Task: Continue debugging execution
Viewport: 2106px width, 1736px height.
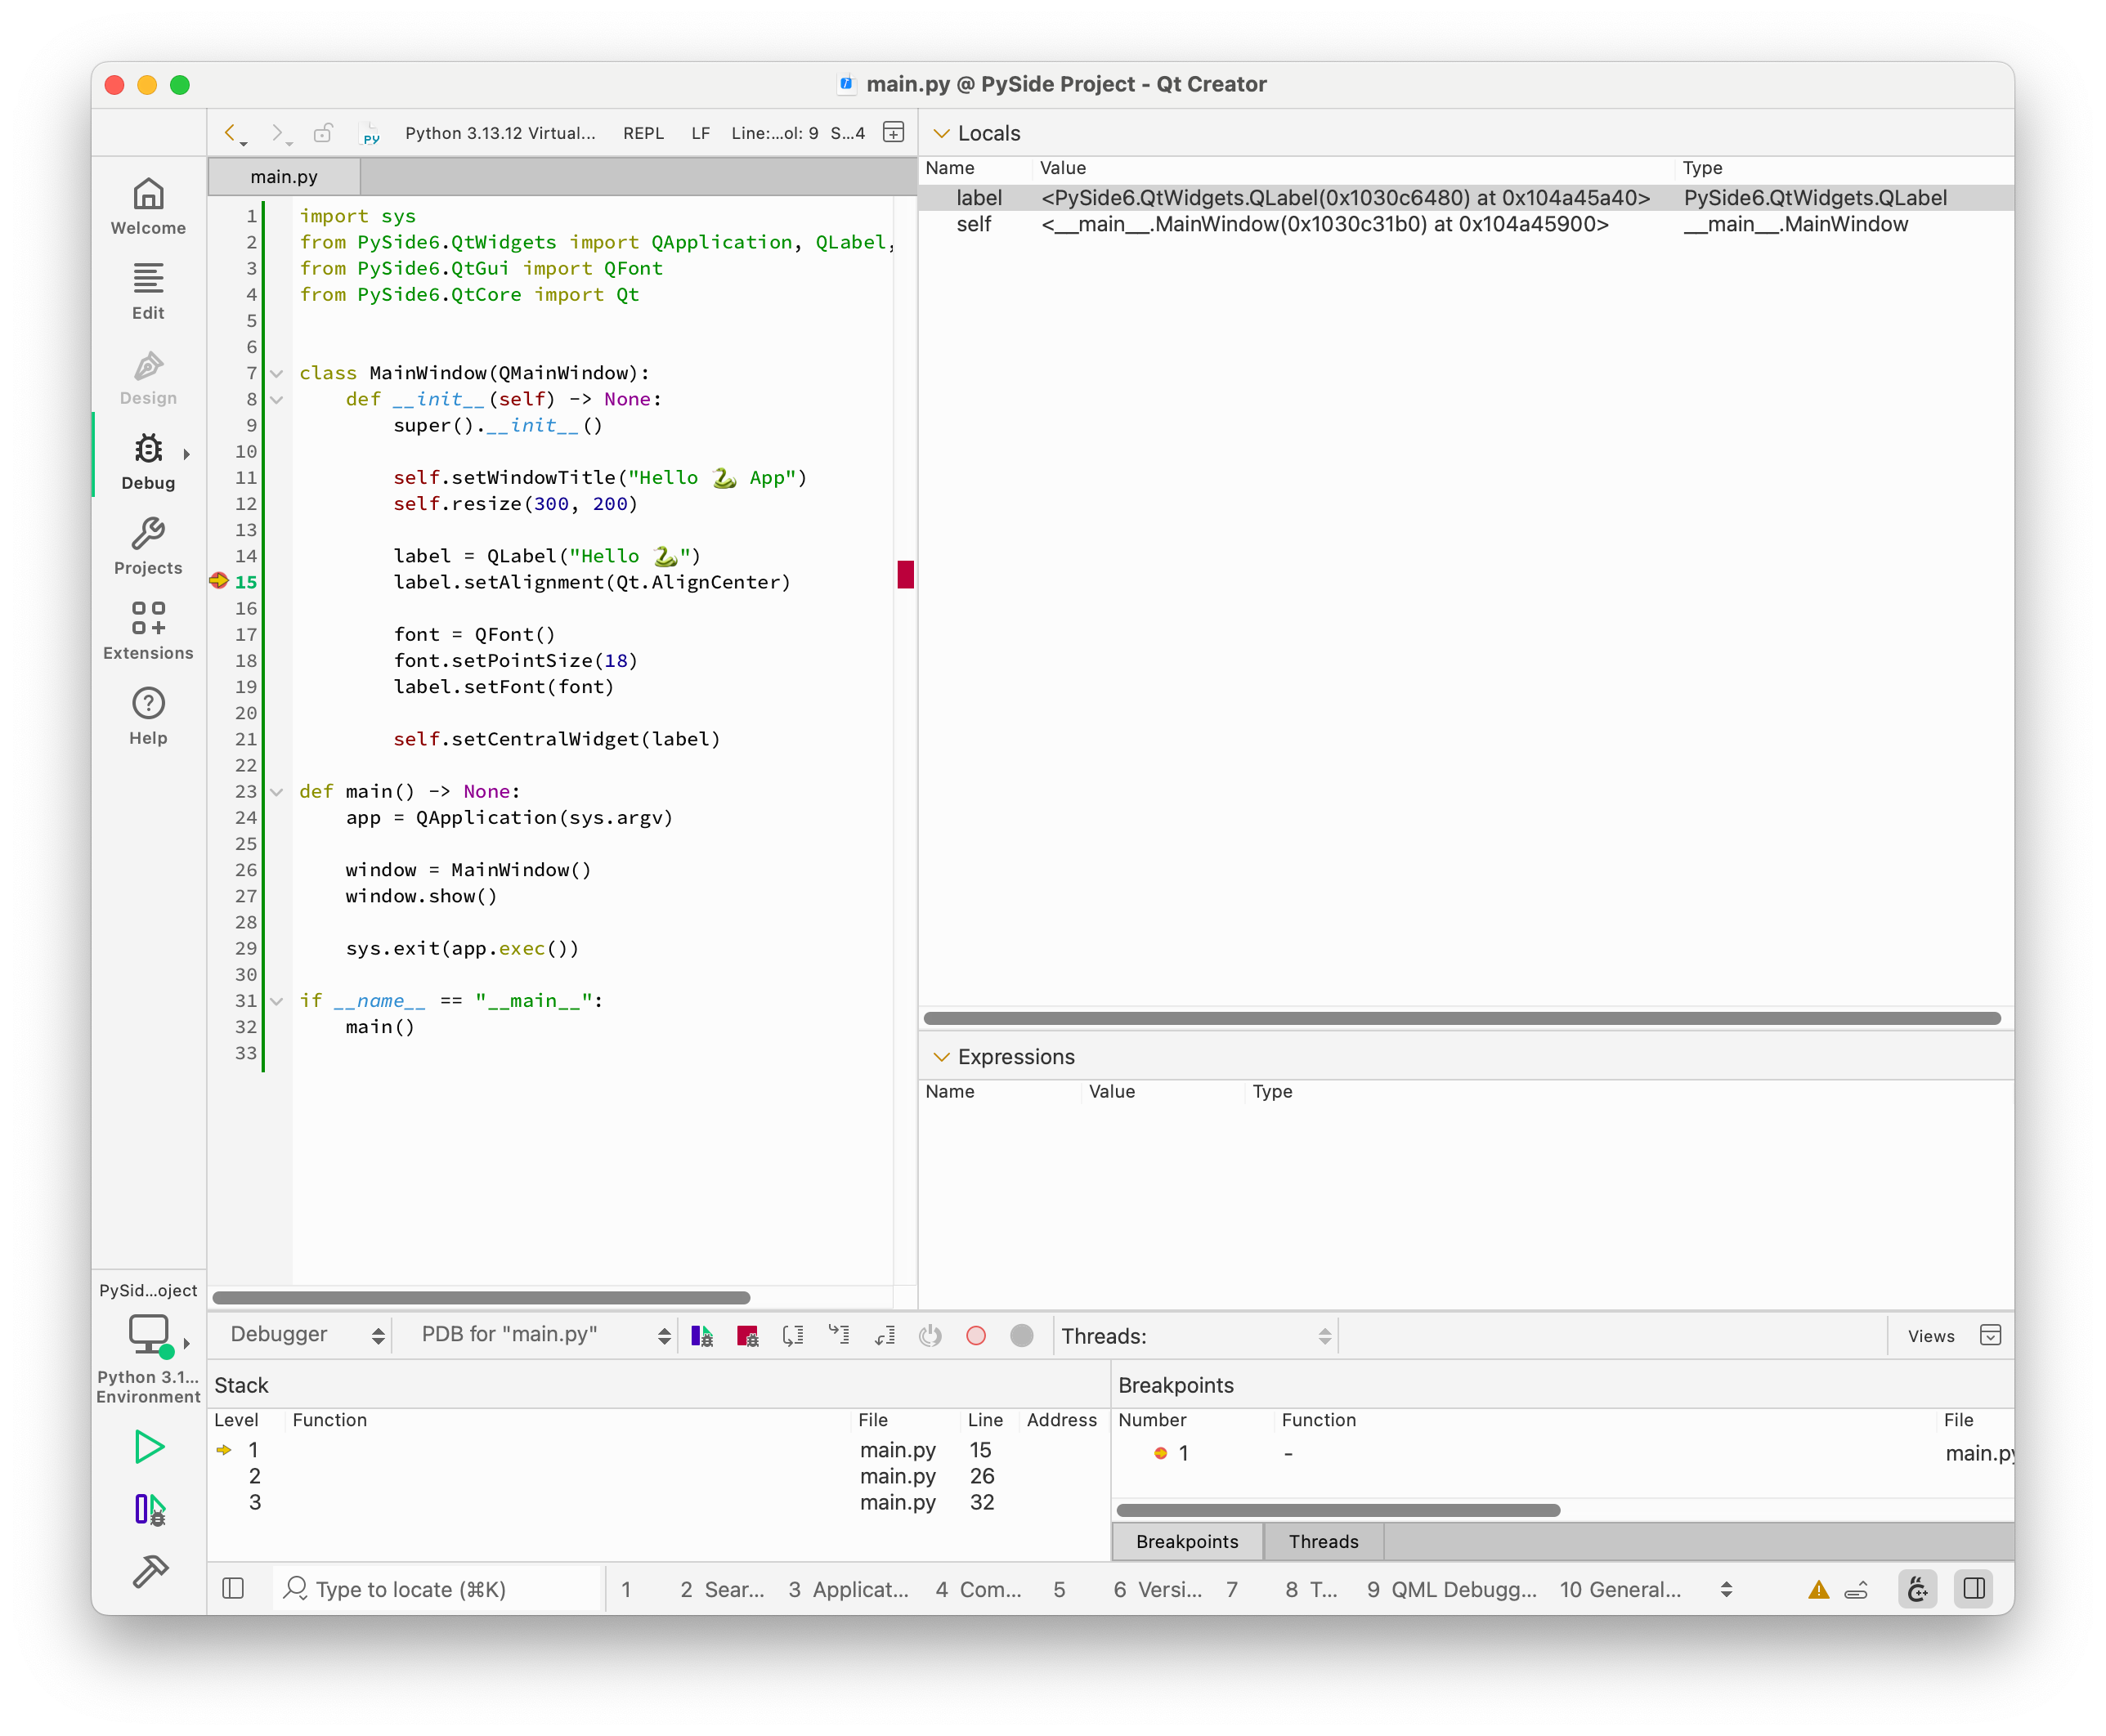Action: tap(703, 1335)
